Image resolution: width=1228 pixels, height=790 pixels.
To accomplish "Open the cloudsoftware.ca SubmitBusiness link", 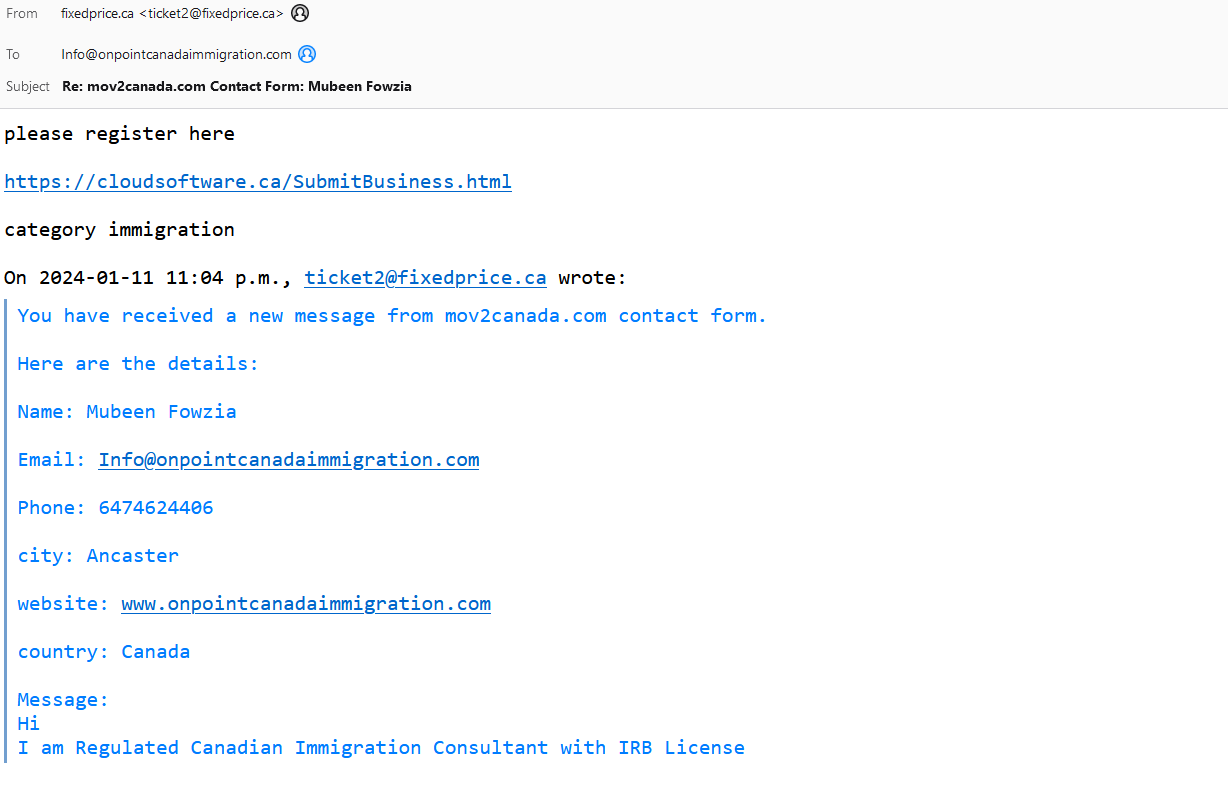I will [258, 182].
